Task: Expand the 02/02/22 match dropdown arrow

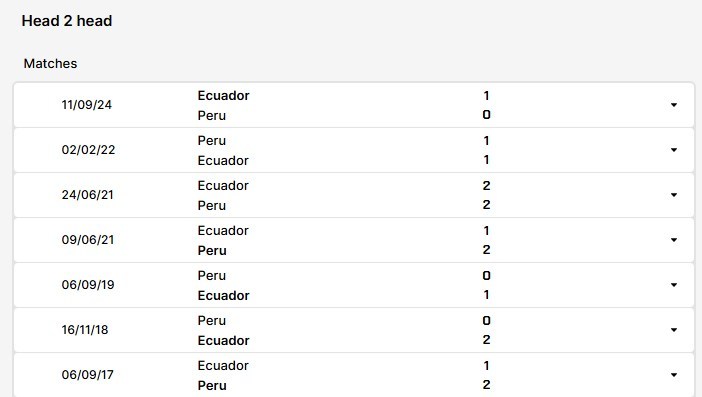Action: pyautogui.click(x=673, y=150)
